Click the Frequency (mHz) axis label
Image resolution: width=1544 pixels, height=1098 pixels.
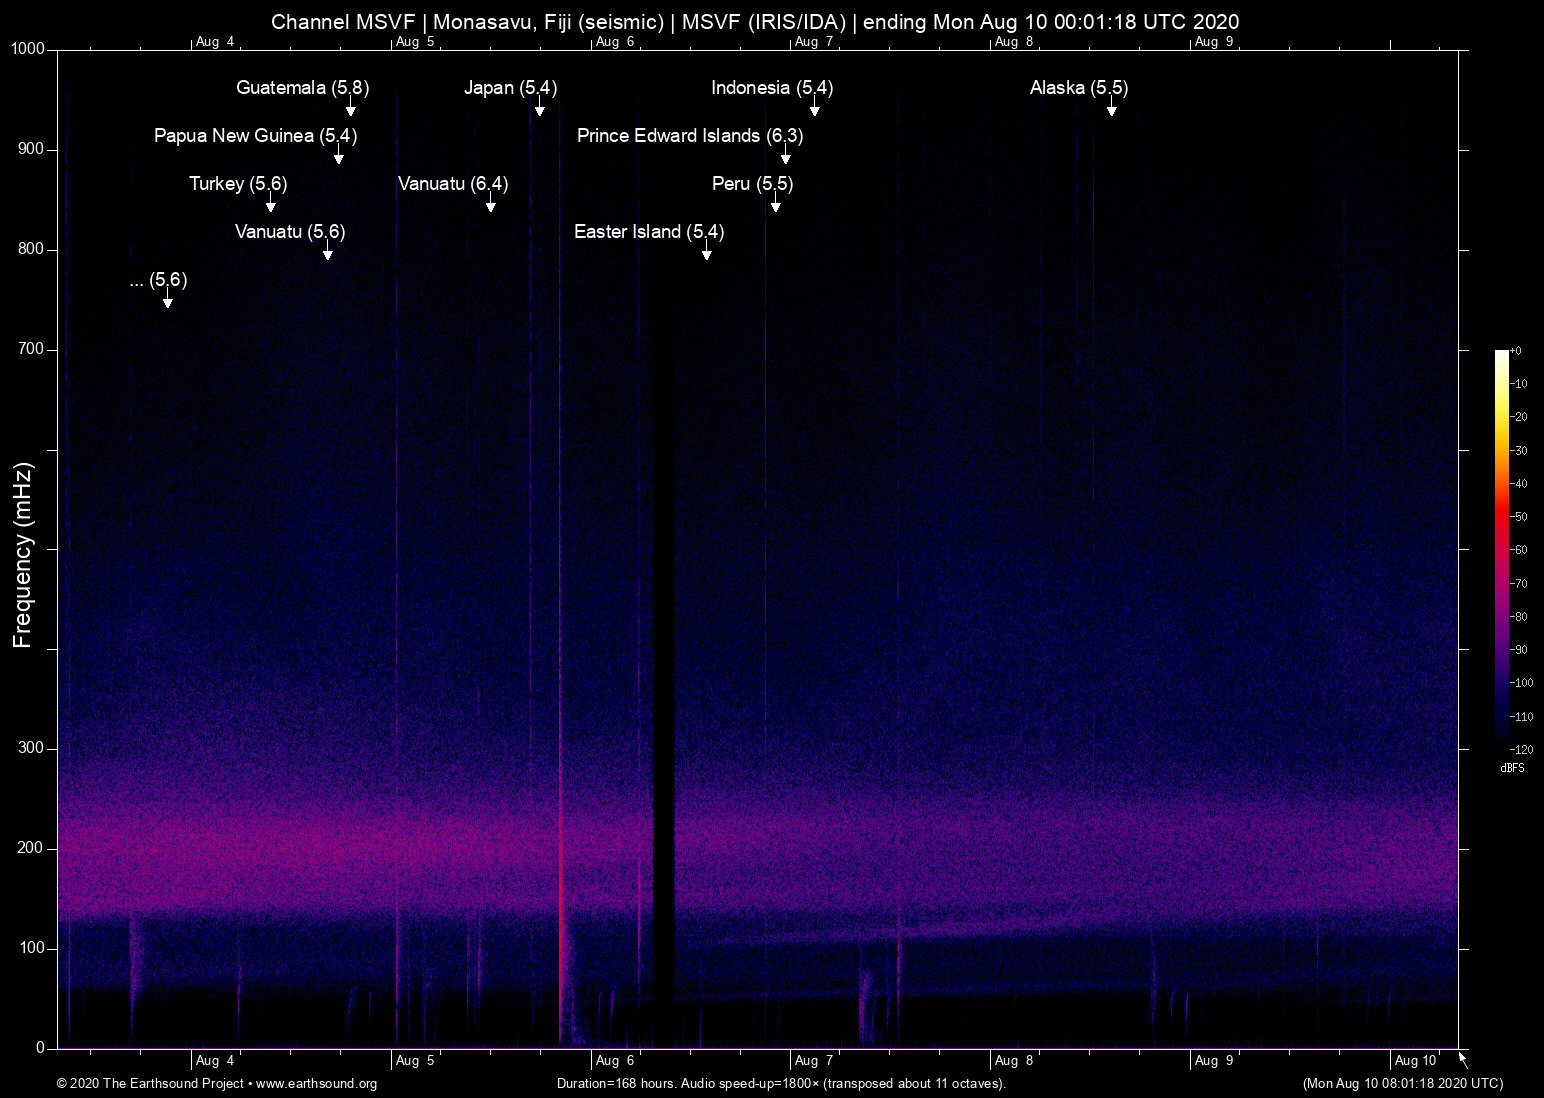(23, 555)
